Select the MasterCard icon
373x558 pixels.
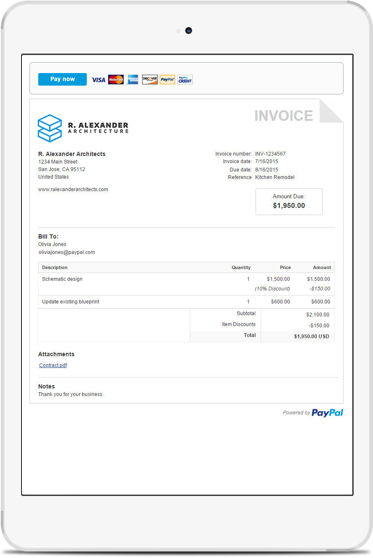[116, 80]
